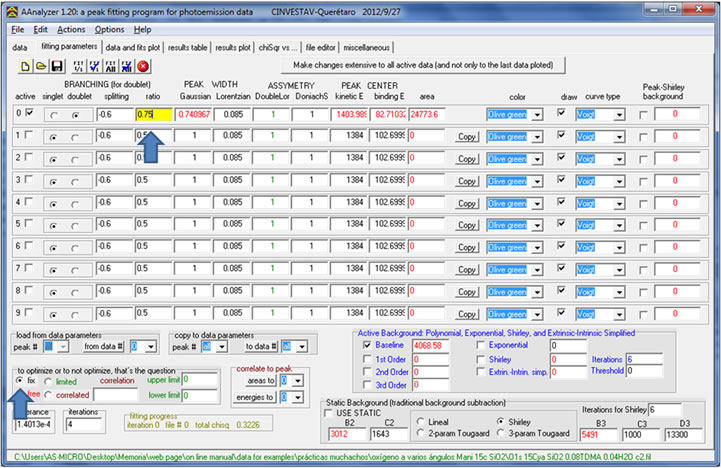Open the Actions menu
Viewport: 721px width, 468px height.
71,30
